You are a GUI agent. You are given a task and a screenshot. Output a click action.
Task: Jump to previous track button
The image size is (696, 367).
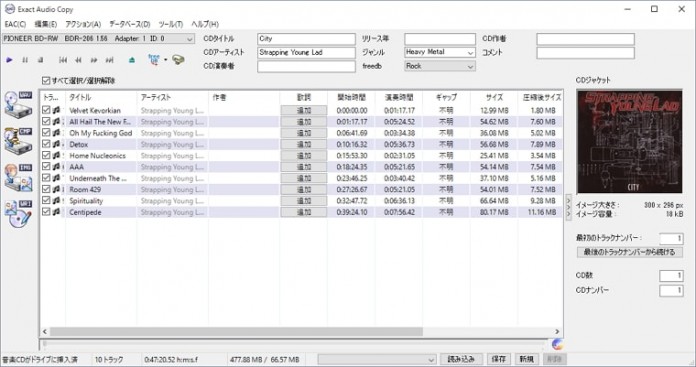coord(63,60)
